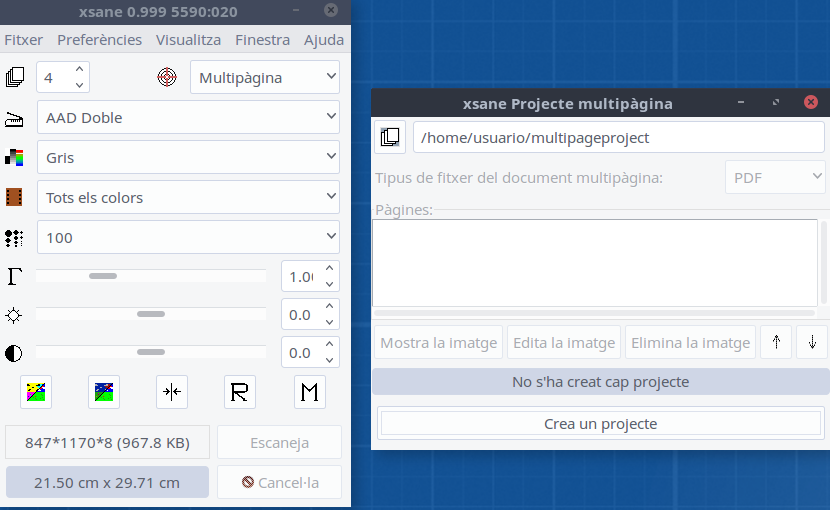This screenshot has height=510, width=830.
Task: Click the M store enhancement button
Action: coord(310,392)
